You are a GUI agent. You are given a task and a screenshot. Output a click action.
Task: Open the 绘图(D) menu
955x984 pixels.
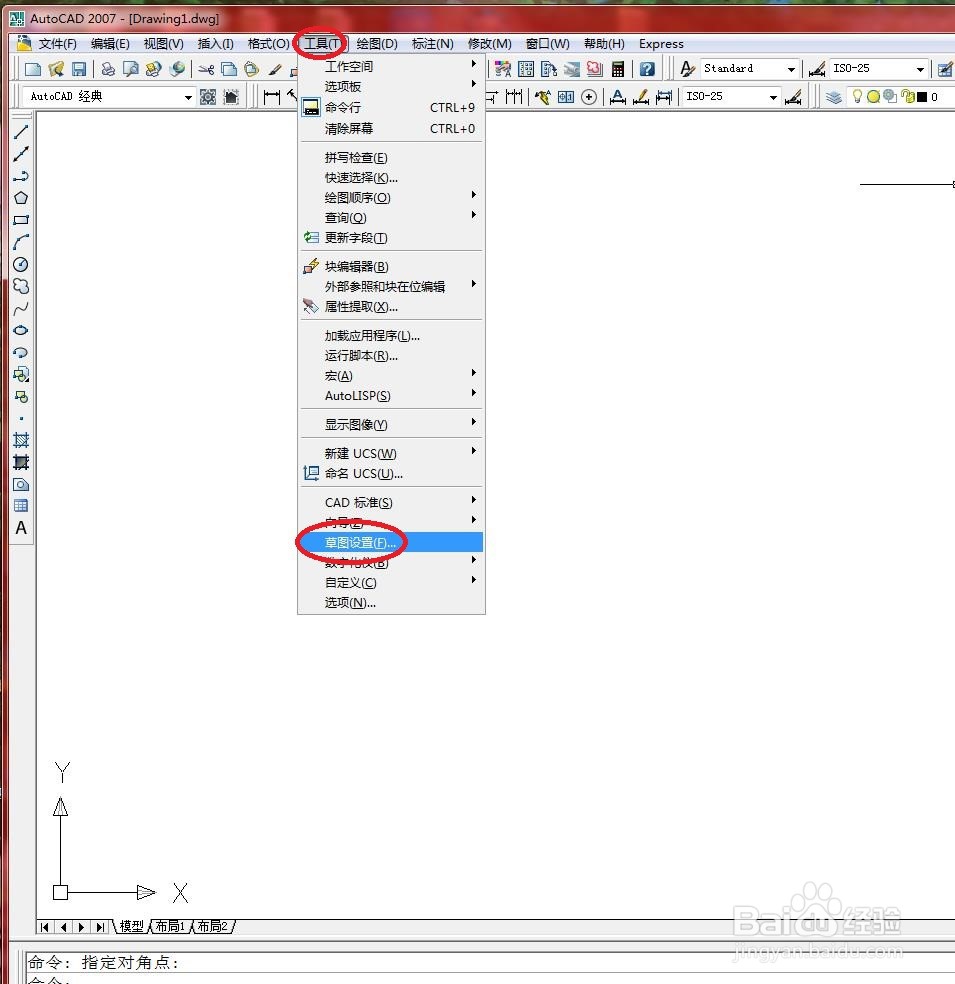point(377,44)
